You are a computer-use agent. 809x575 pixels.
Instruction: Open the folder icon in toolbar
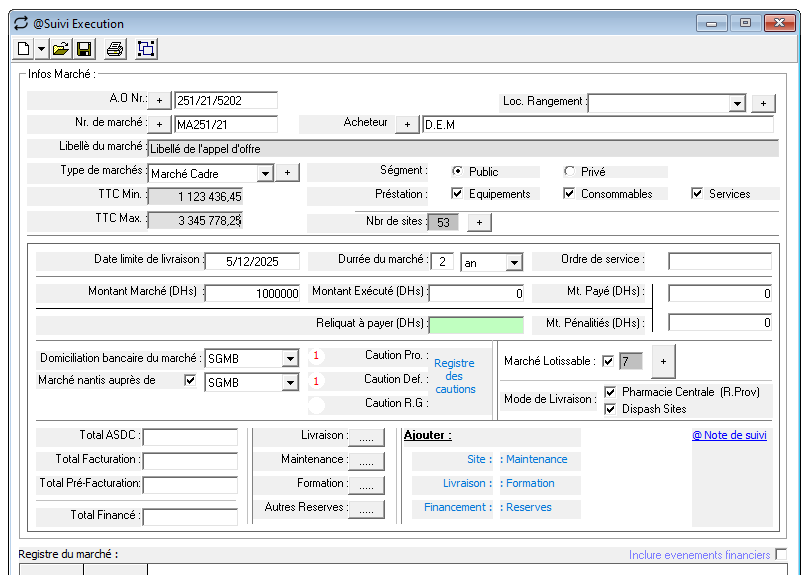(x=61, y=48)
